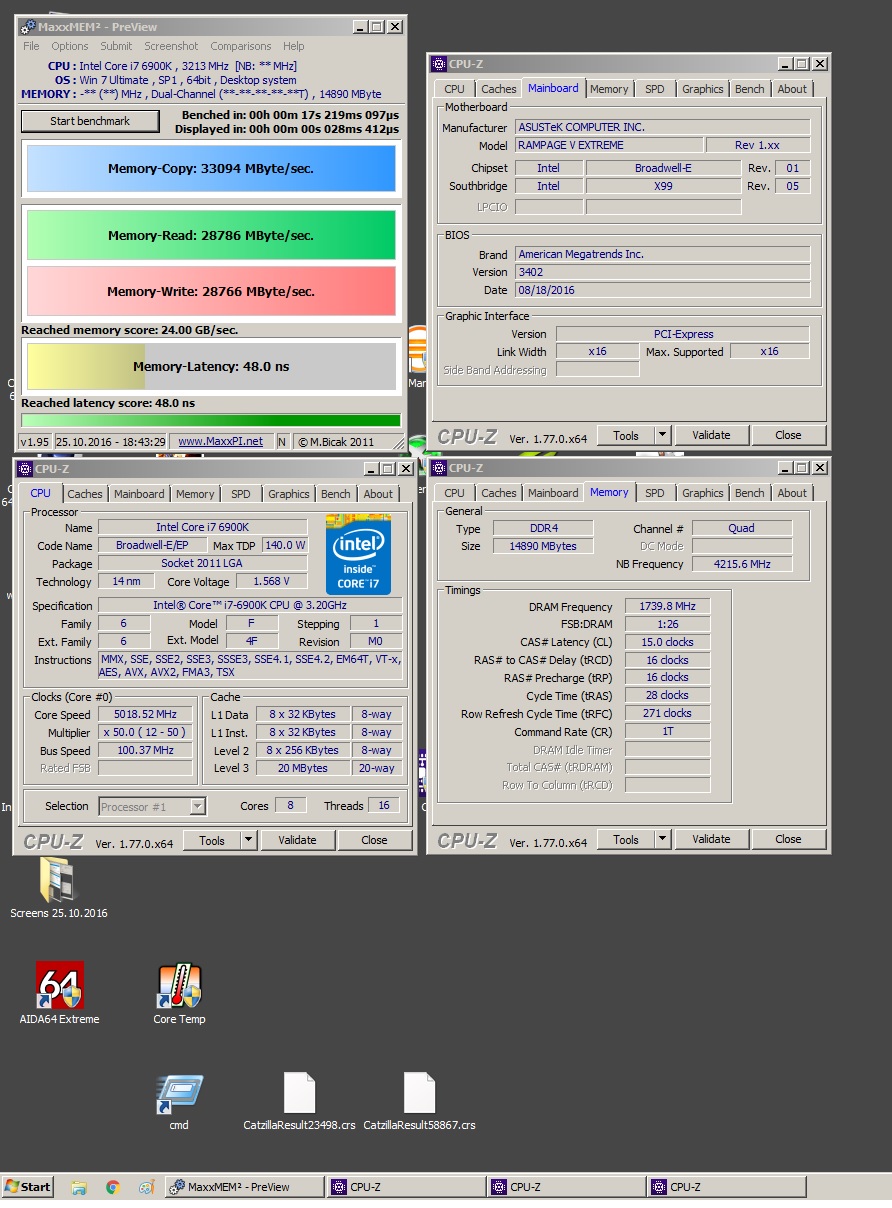
Task: Open the cmd shortcut icon
Action: tap(179, 1095)
